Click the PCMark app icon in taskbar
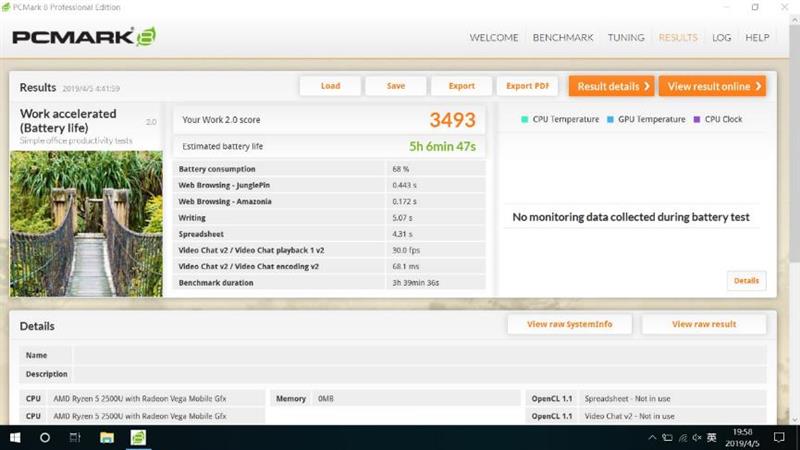This screenshot has height=450, width=800. [138, 438]
